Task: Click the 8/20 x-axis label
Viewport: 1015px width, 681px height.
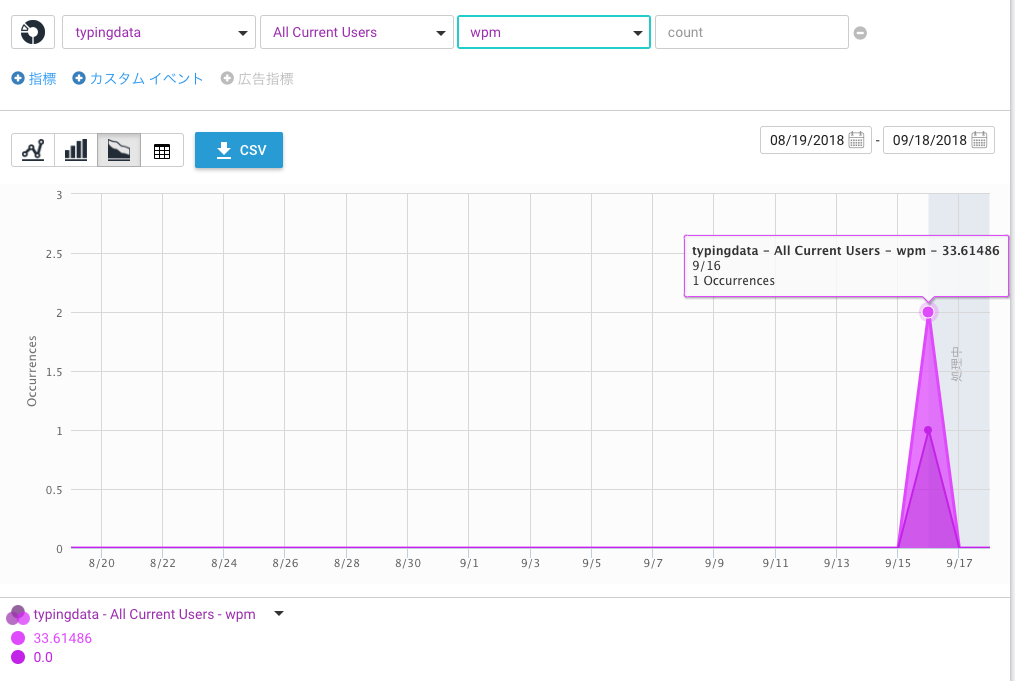Action: pos(102,563)
